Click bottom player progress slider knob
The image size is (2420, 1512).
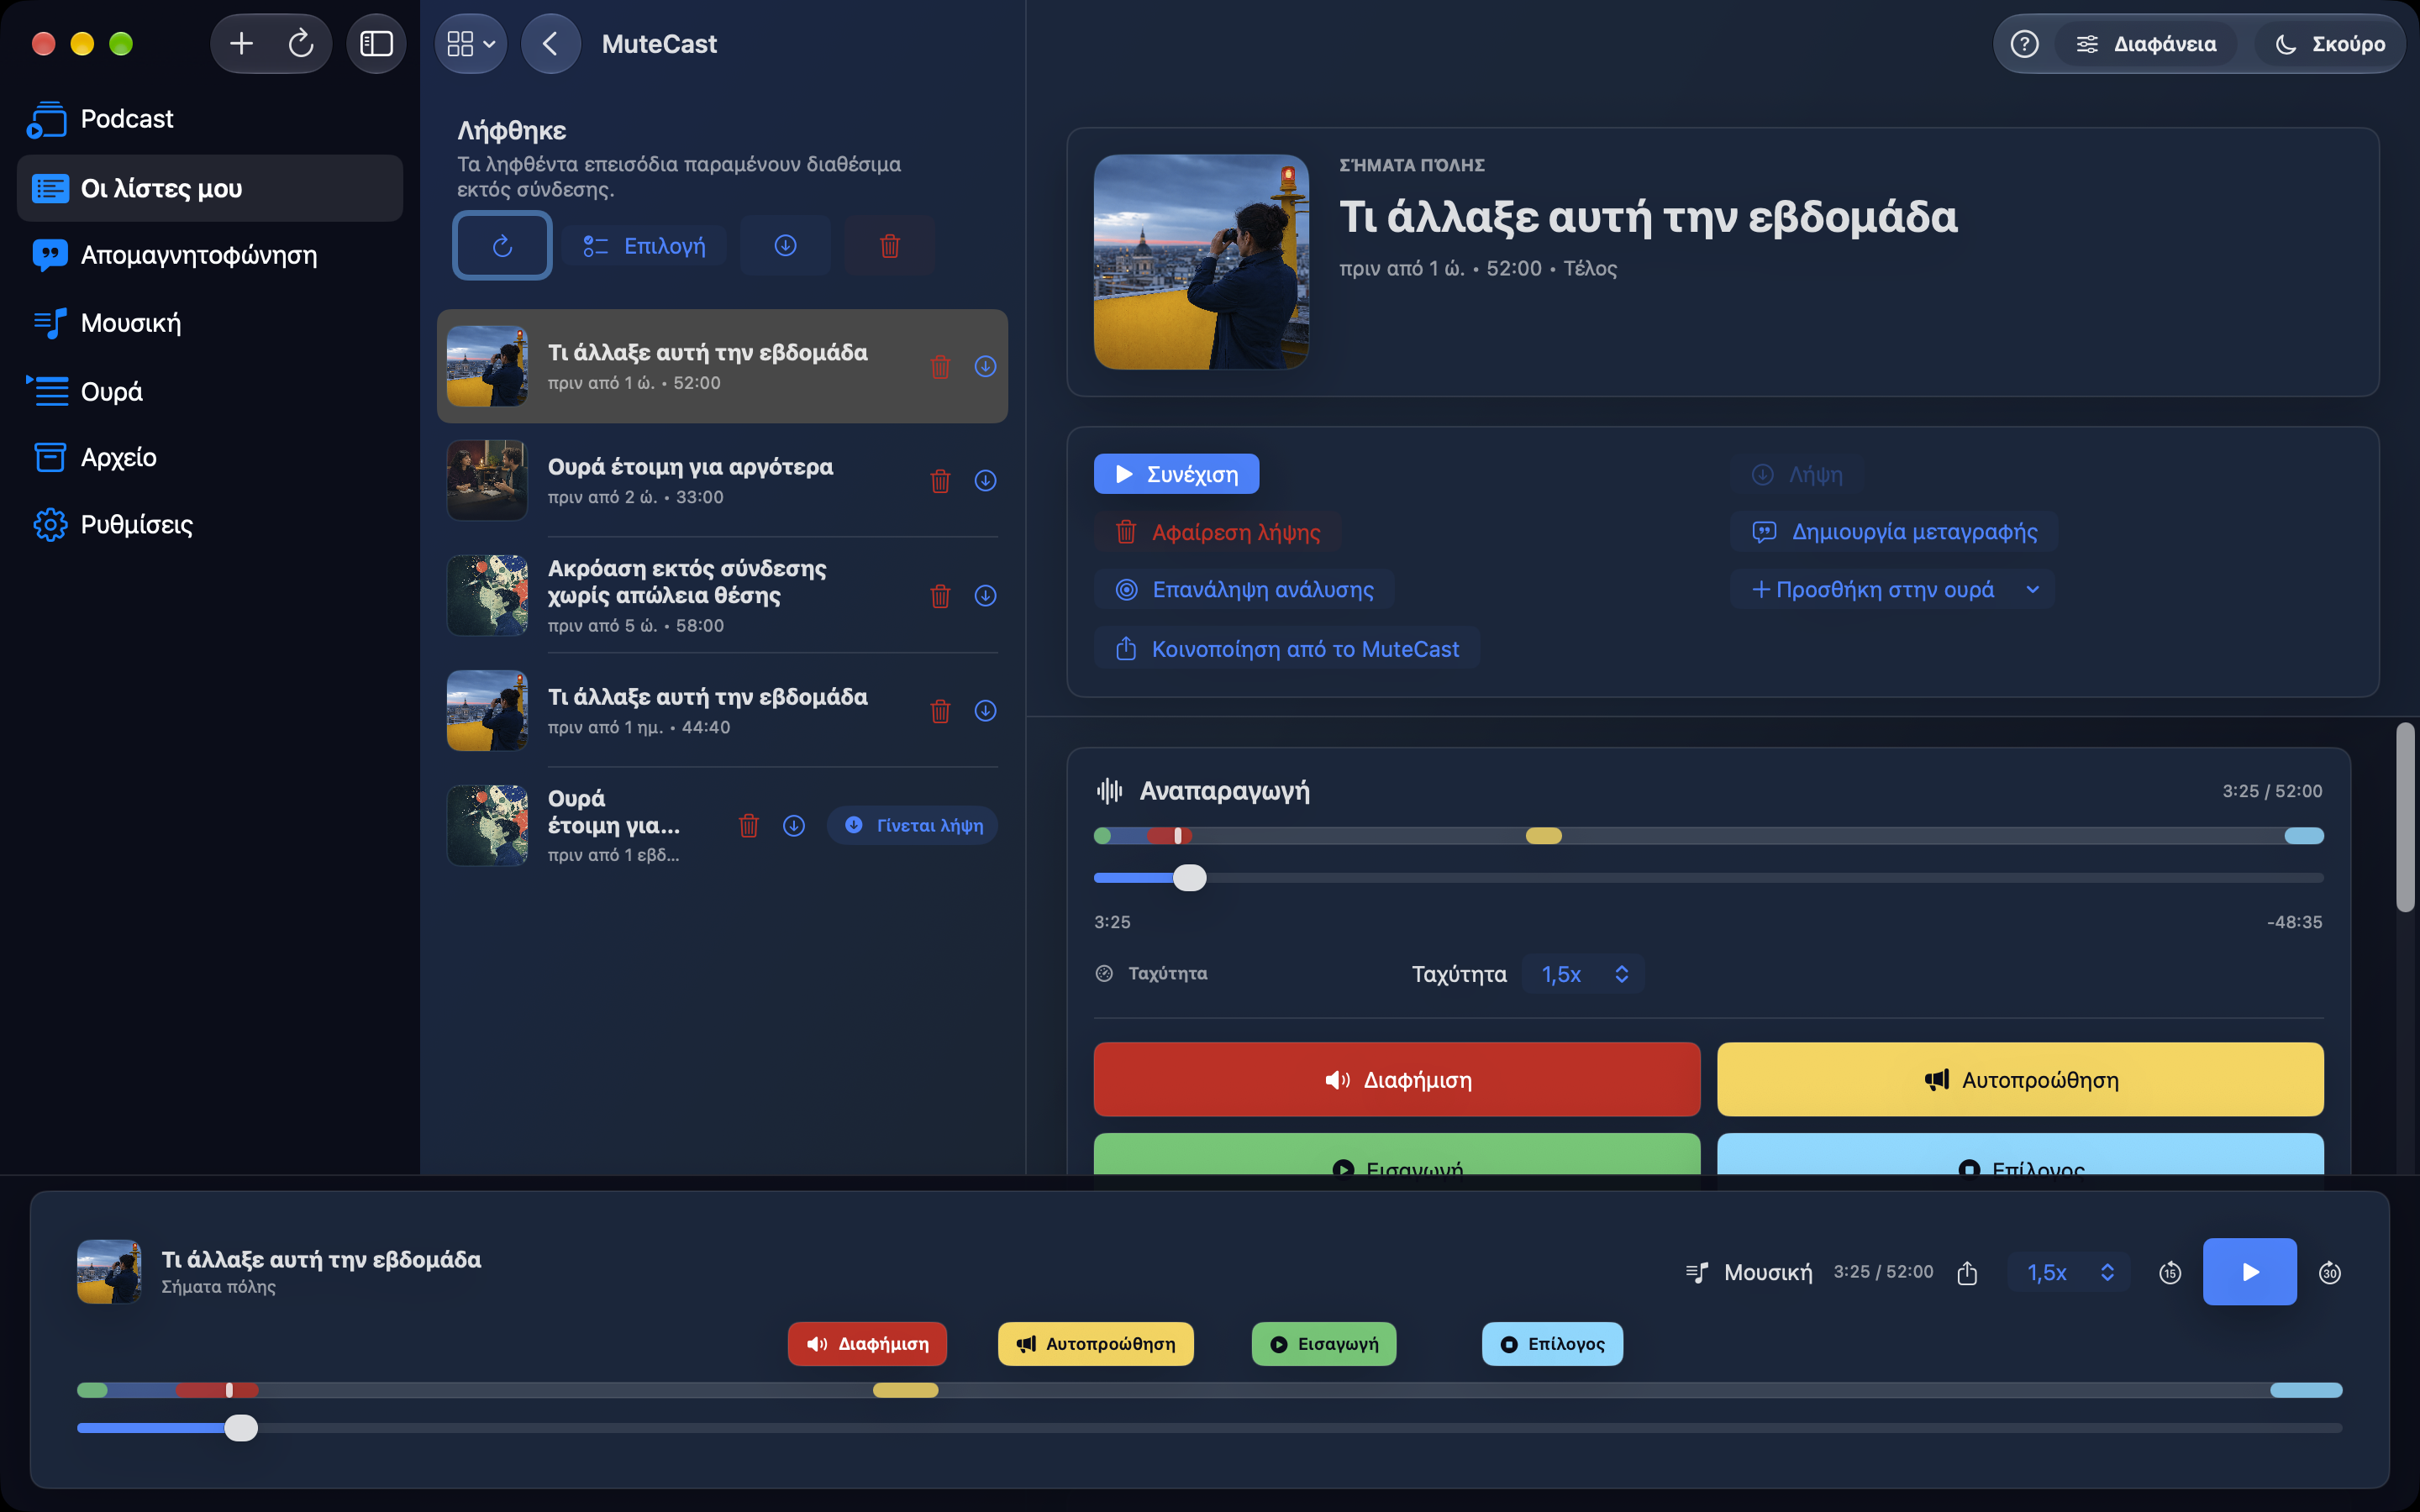pyautogui.click(x=240, y=1428)
